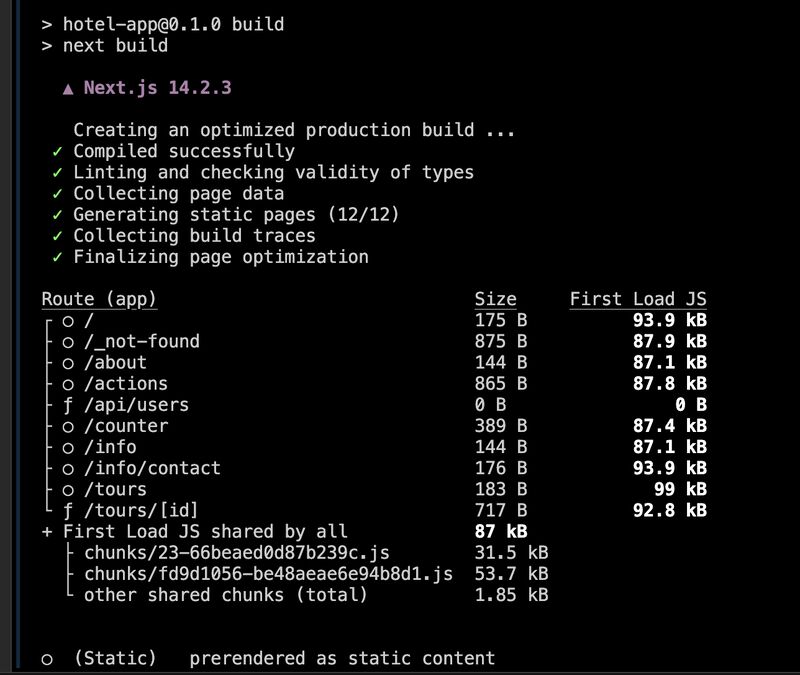Click the Route (app) column header
This screenshot has height=675, width=800.
(x=99, y=299)
